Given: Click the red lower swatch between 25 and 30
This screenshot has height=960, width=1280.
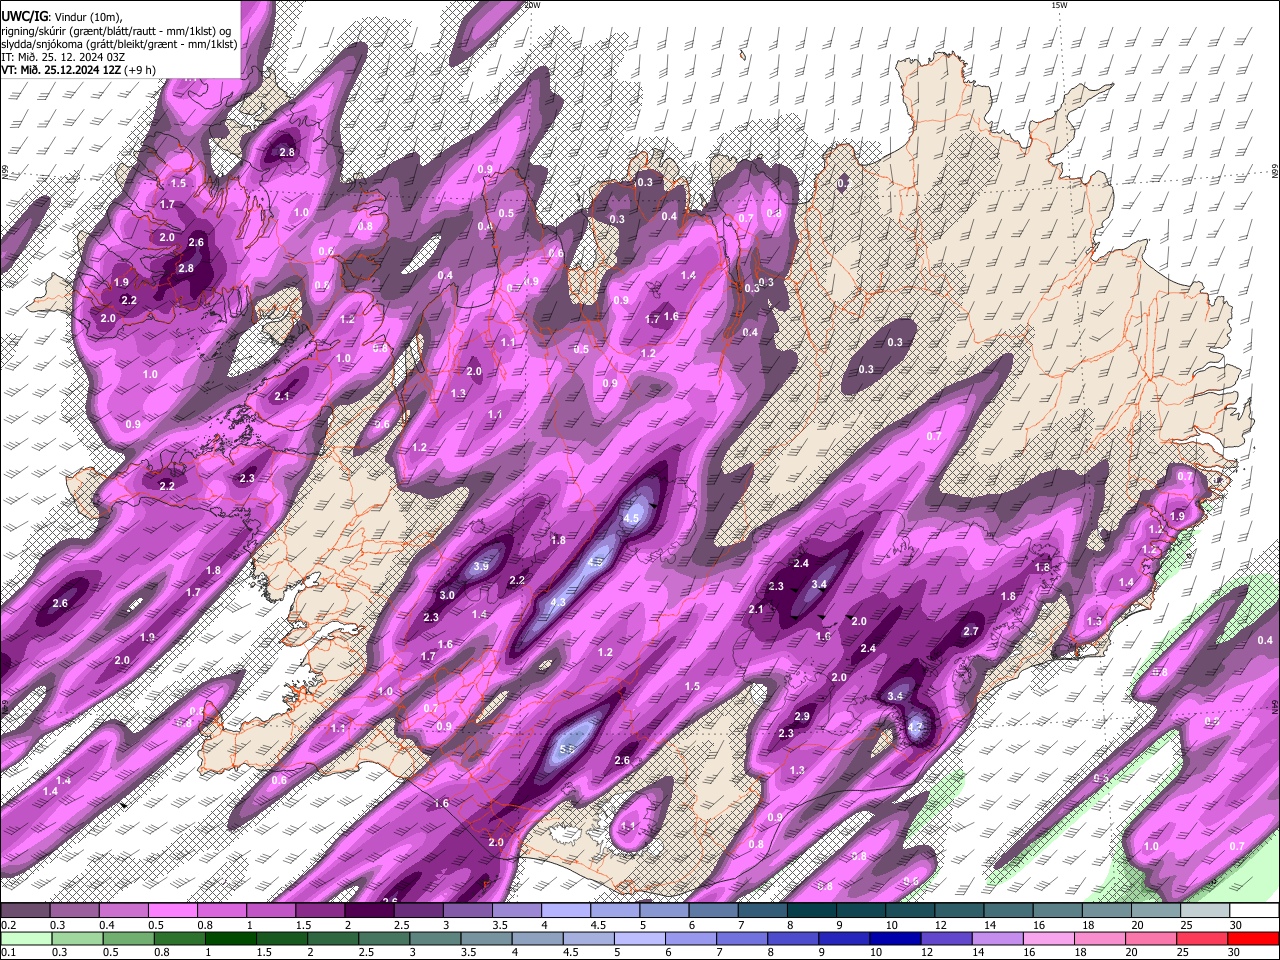Looking at the screenshot, I should click(x=1200, y=938).
